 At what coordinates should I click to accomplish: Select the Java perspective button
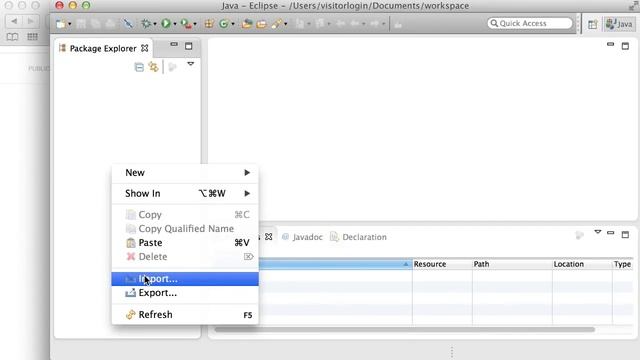point(619,24)
